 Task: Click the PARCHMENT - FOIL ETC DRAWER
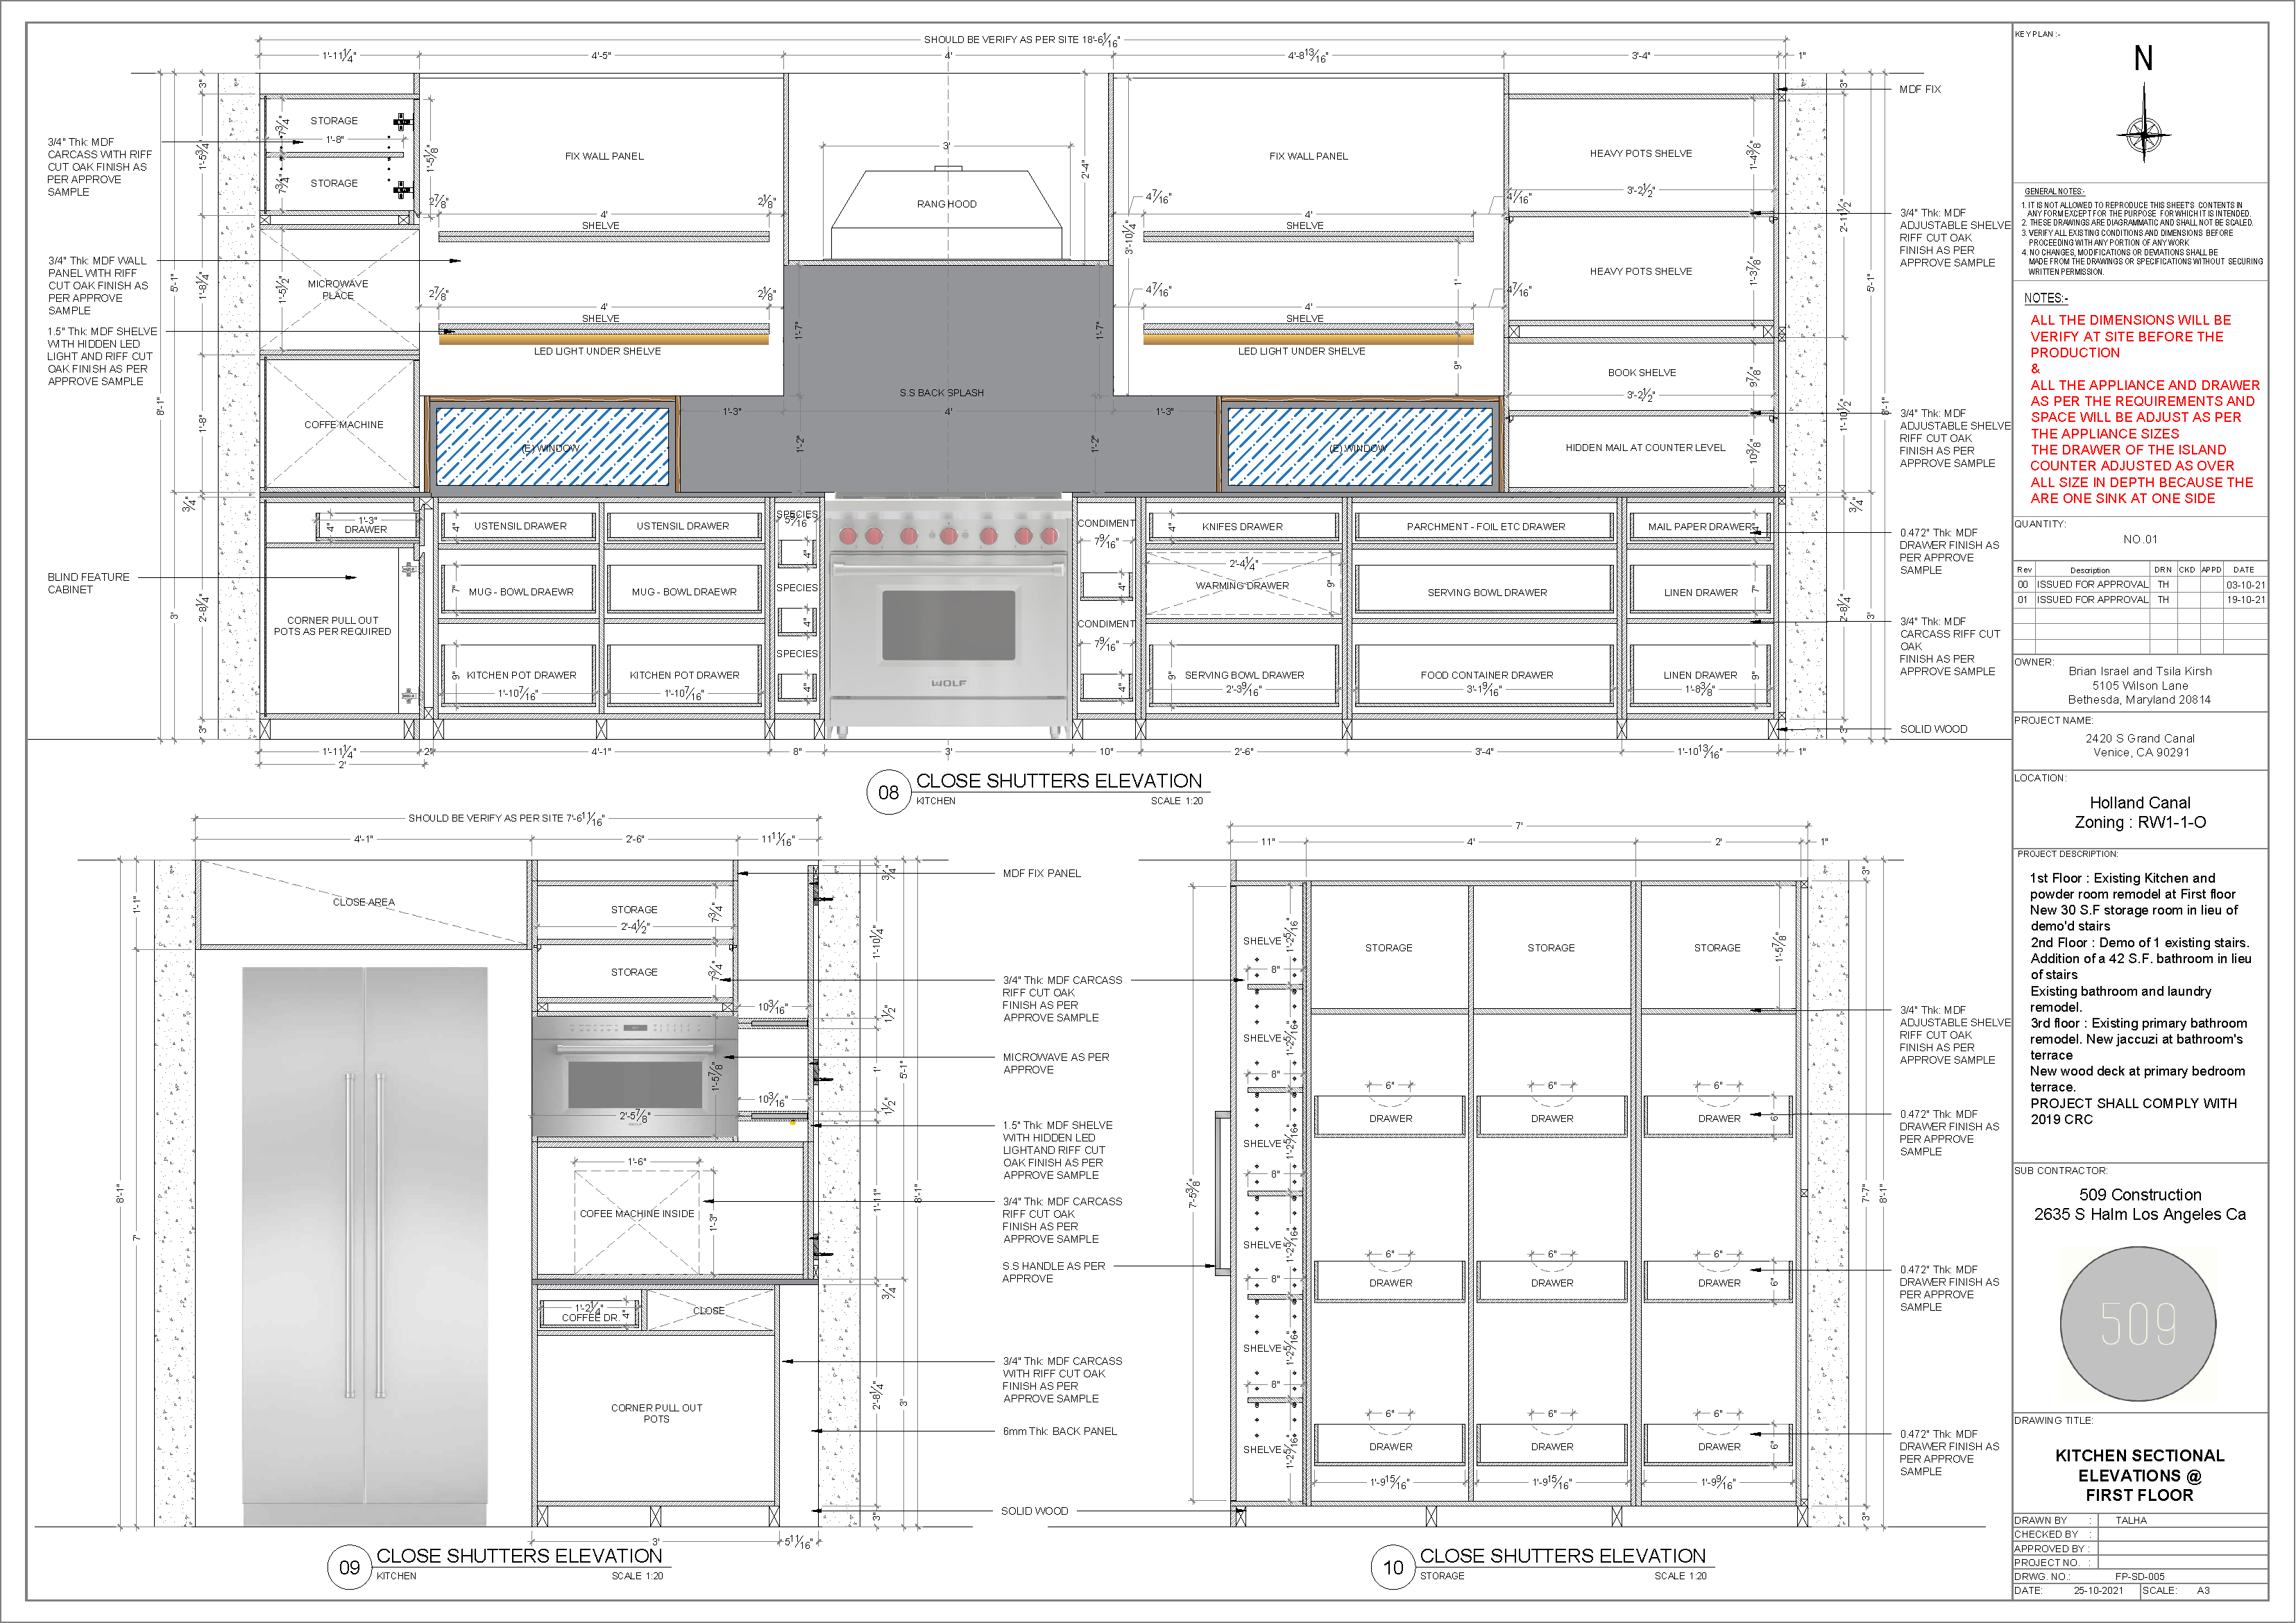1485,526
